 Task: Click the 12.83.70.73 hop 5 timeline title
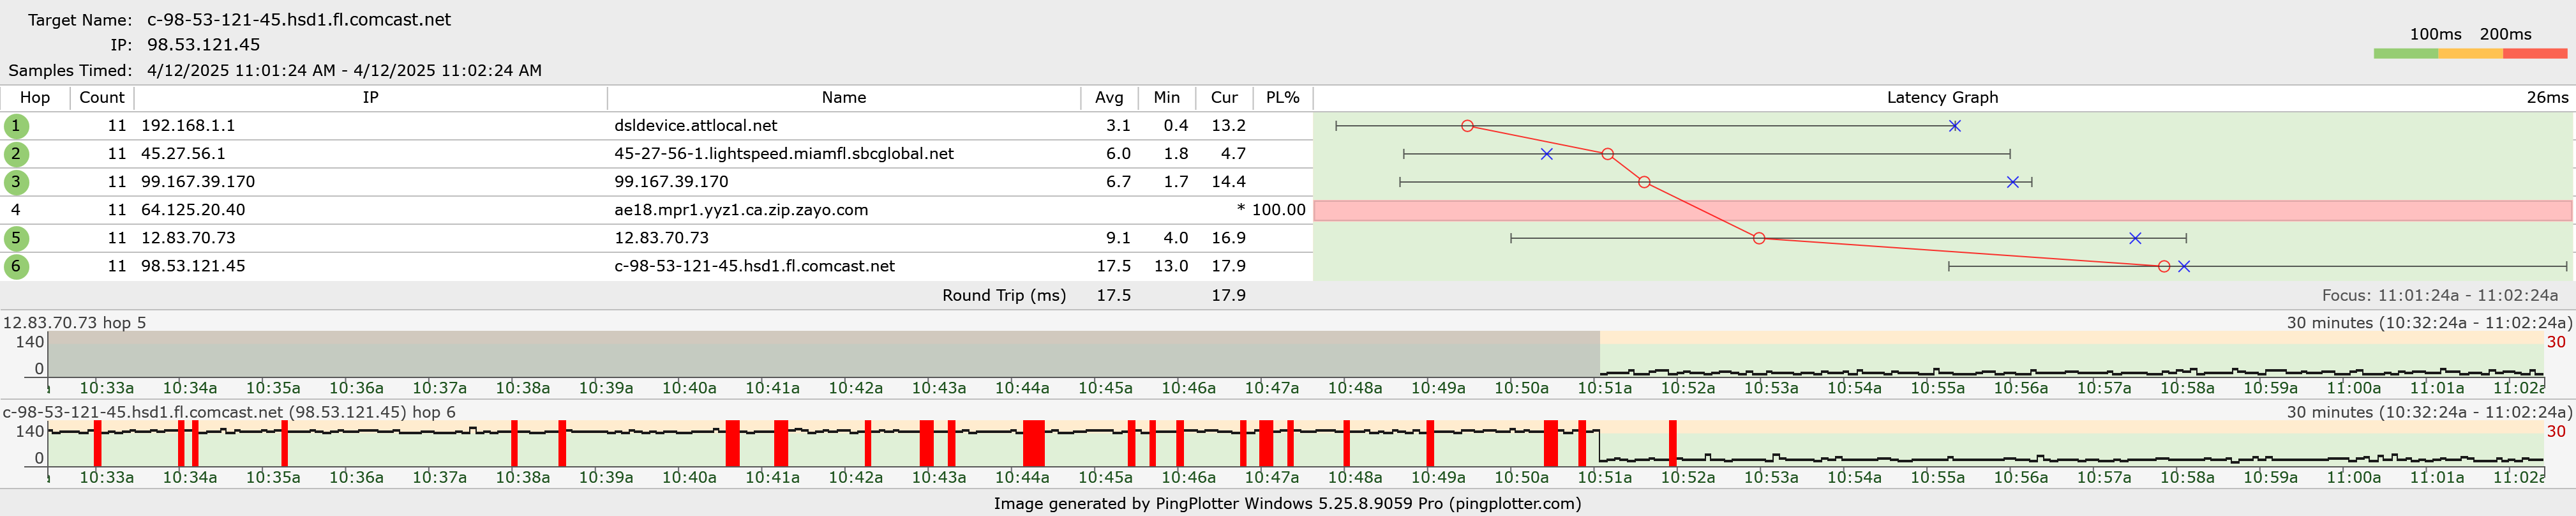(75, 323)
